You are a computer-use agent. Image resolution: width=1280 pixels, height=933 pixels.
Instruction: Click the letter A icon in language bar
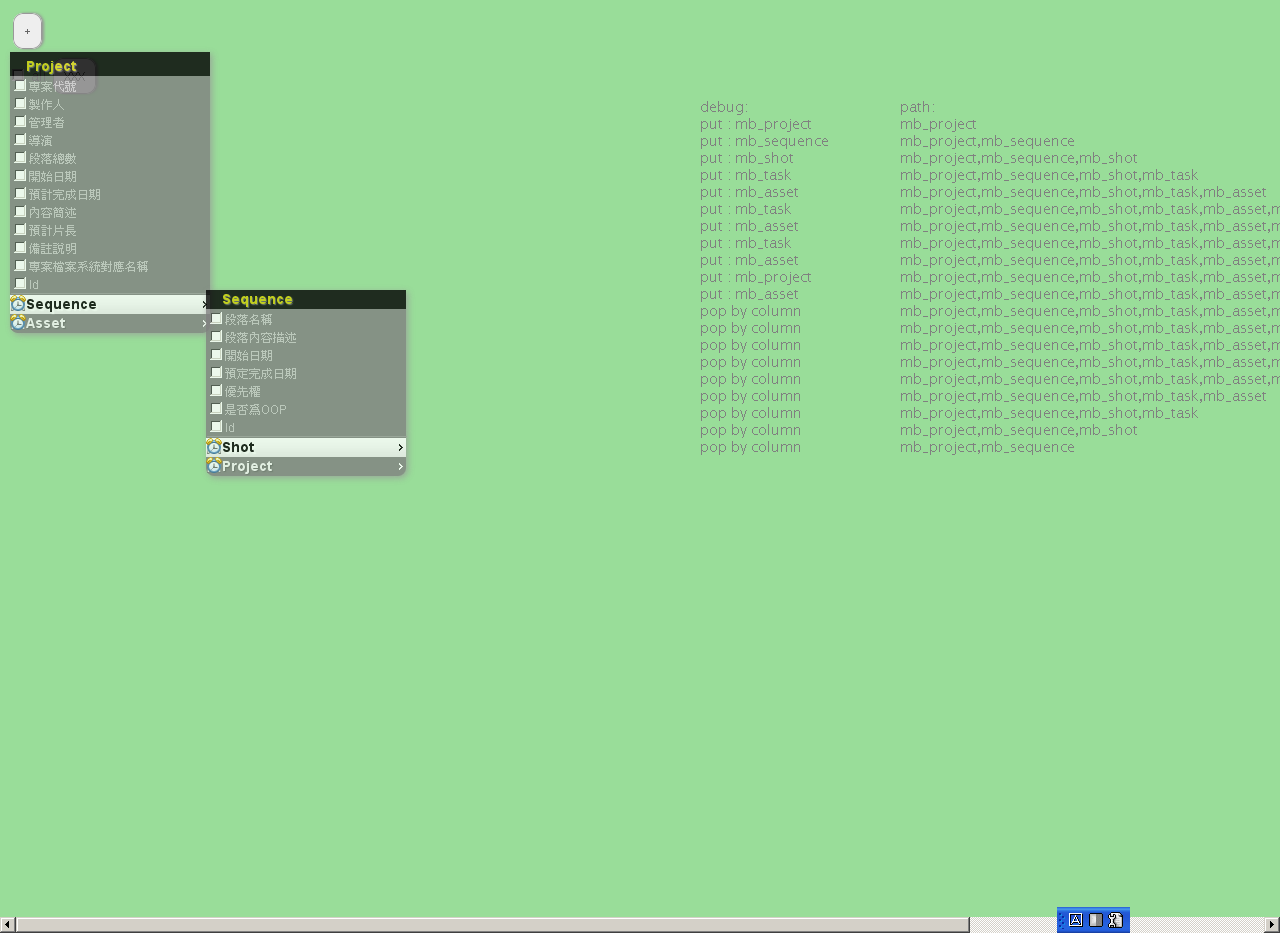click(1076, 920)
